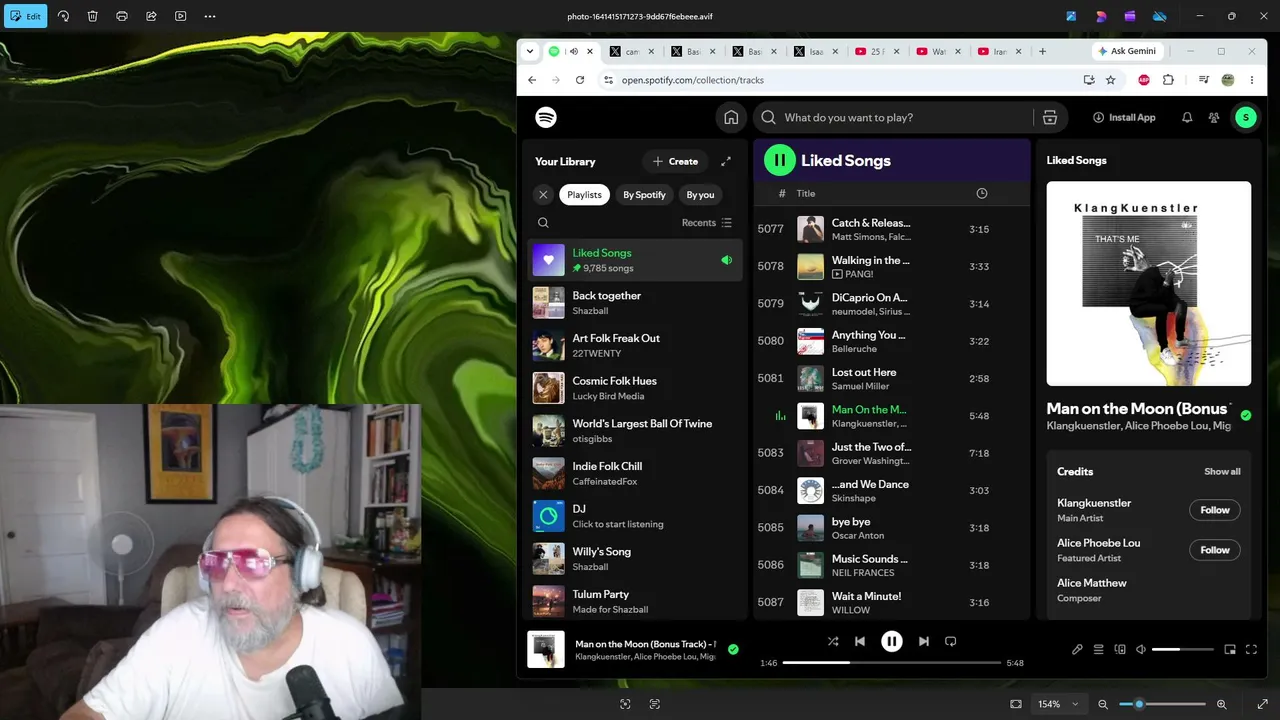
Task: Open Ask Gemini in Chrome
Action: point(1127,51)
